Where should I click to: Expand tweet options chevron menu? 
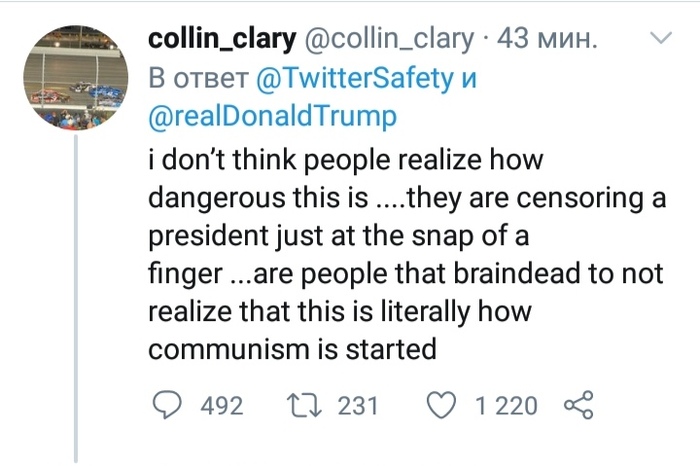coord(660,37)
